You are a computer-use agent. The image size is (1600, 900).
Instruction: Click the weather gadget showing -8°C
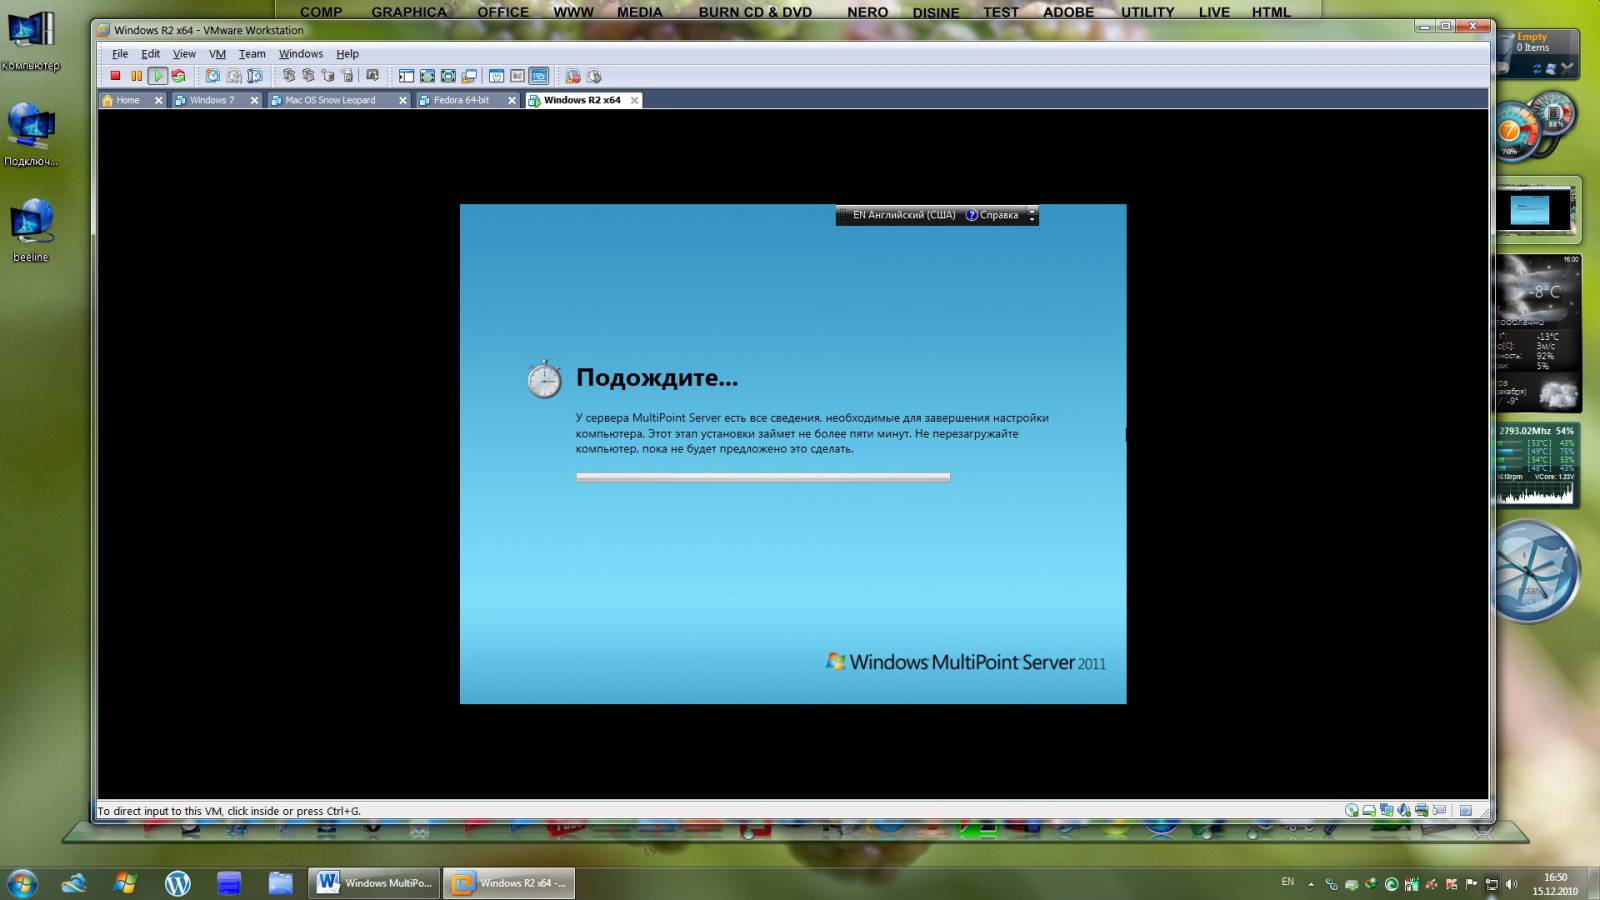pos(1538,332)
